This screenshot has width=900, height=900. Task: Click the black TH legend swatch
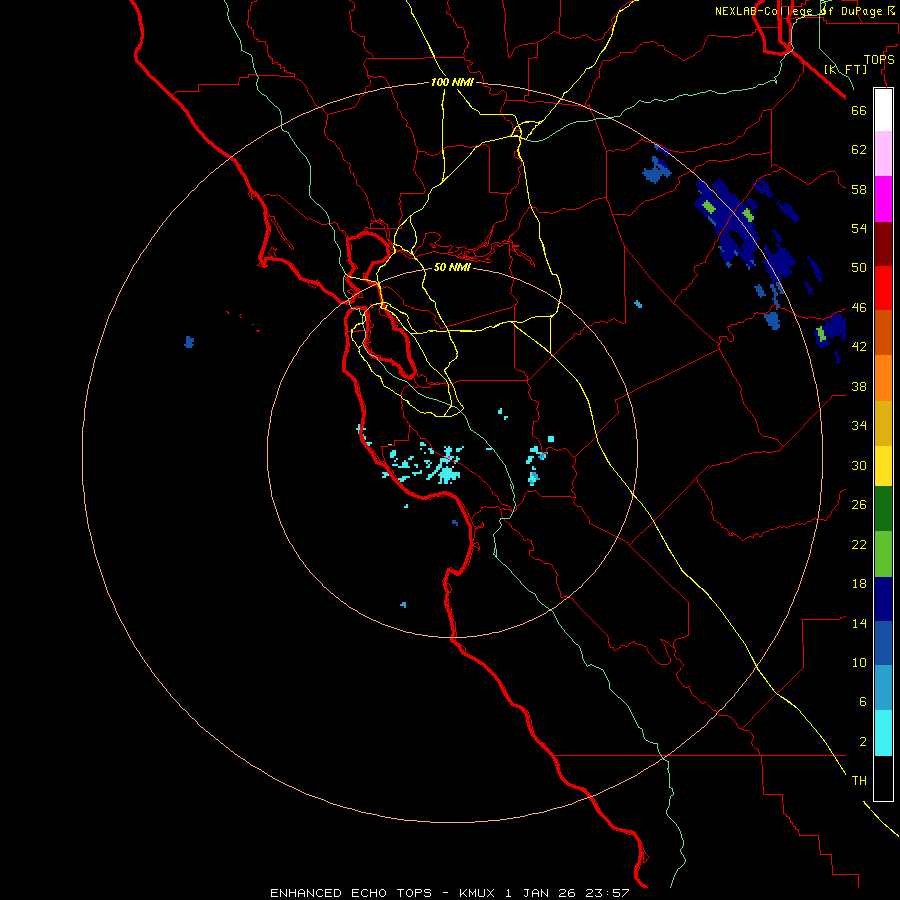[883, 778]
